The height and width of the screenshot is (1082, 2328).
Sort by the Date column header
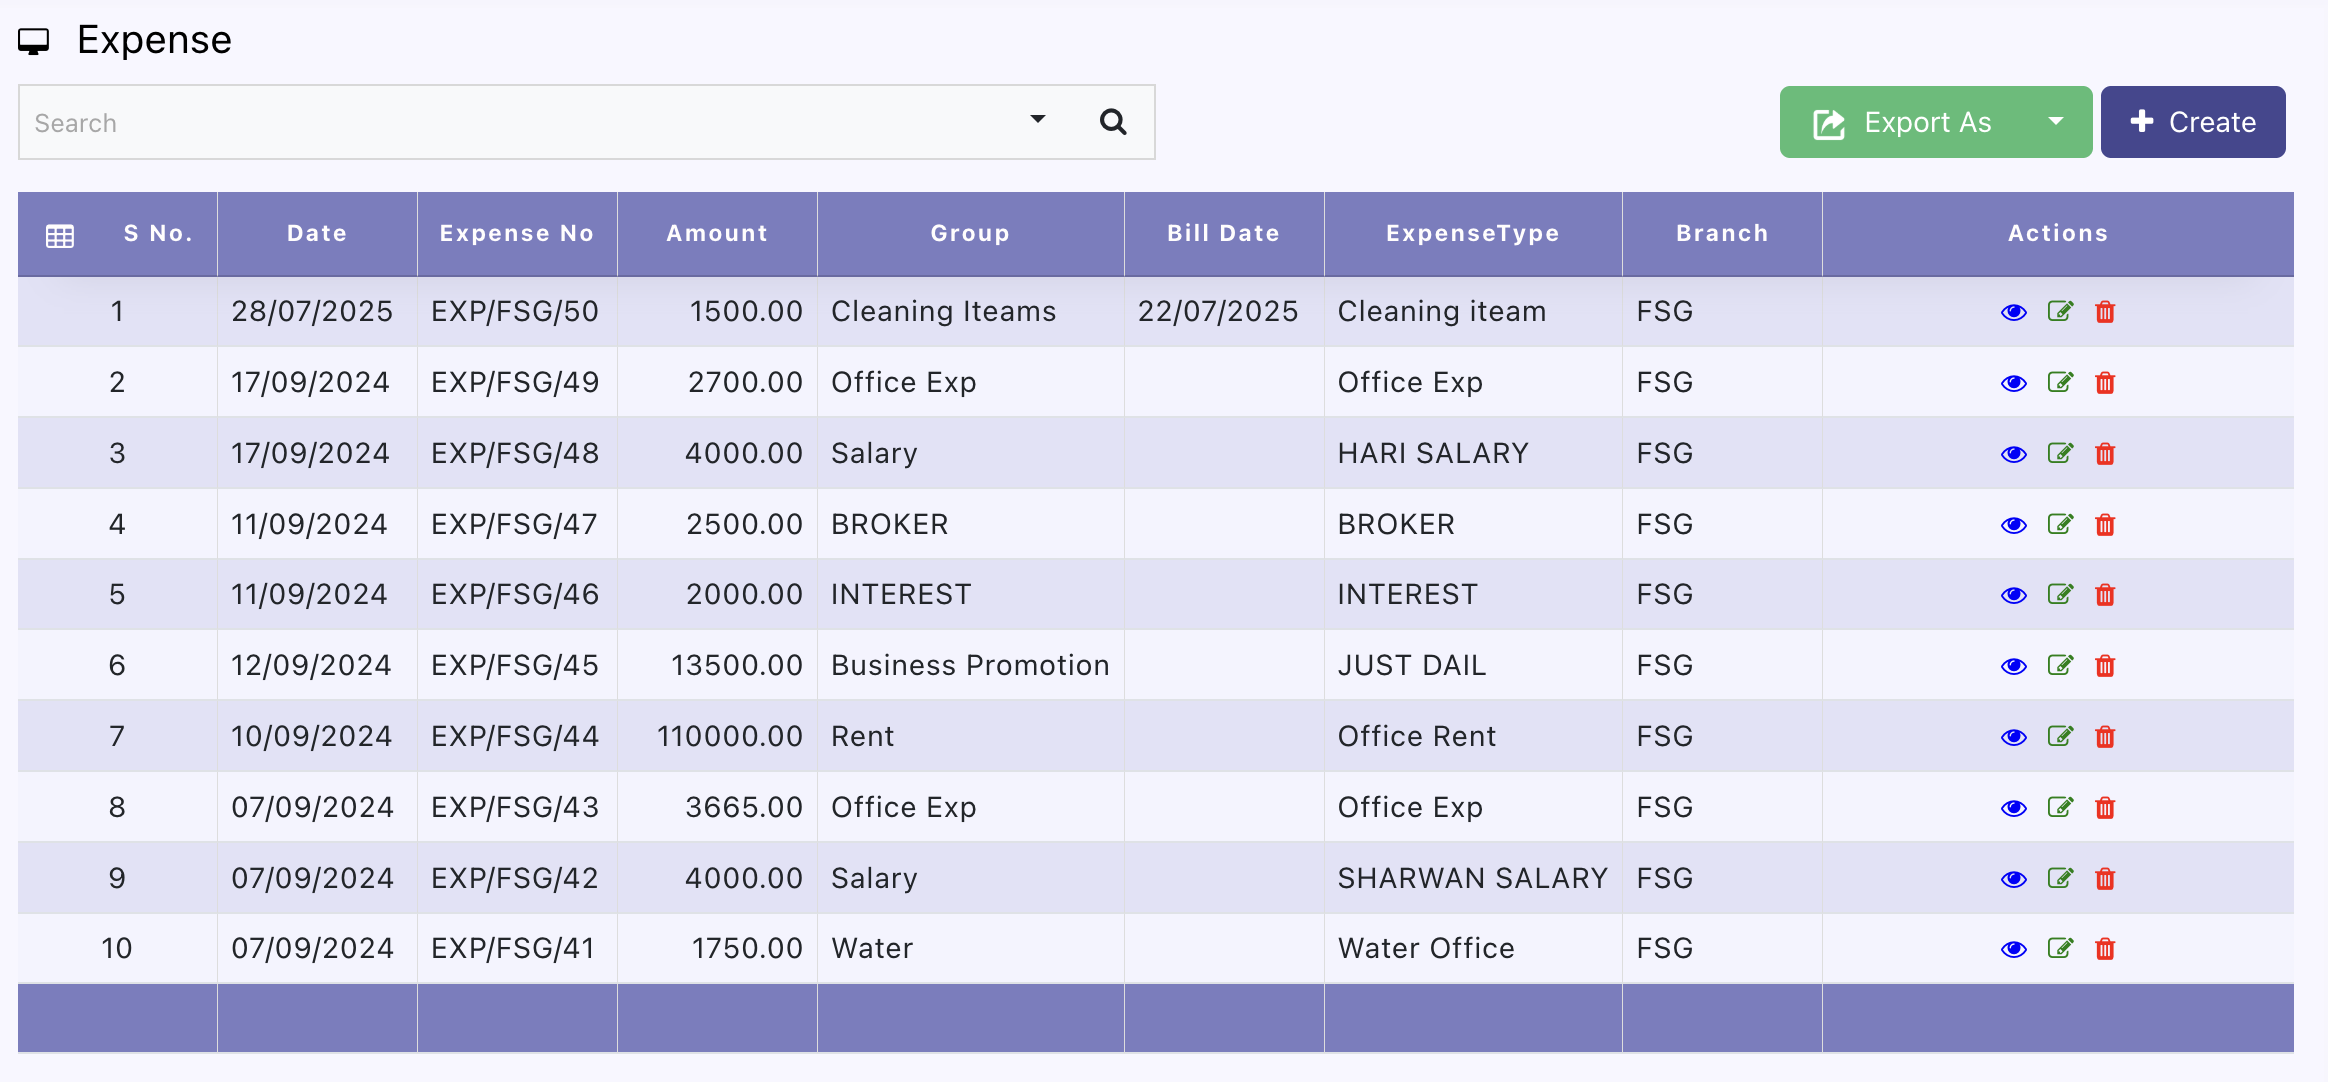pos(317,233)
